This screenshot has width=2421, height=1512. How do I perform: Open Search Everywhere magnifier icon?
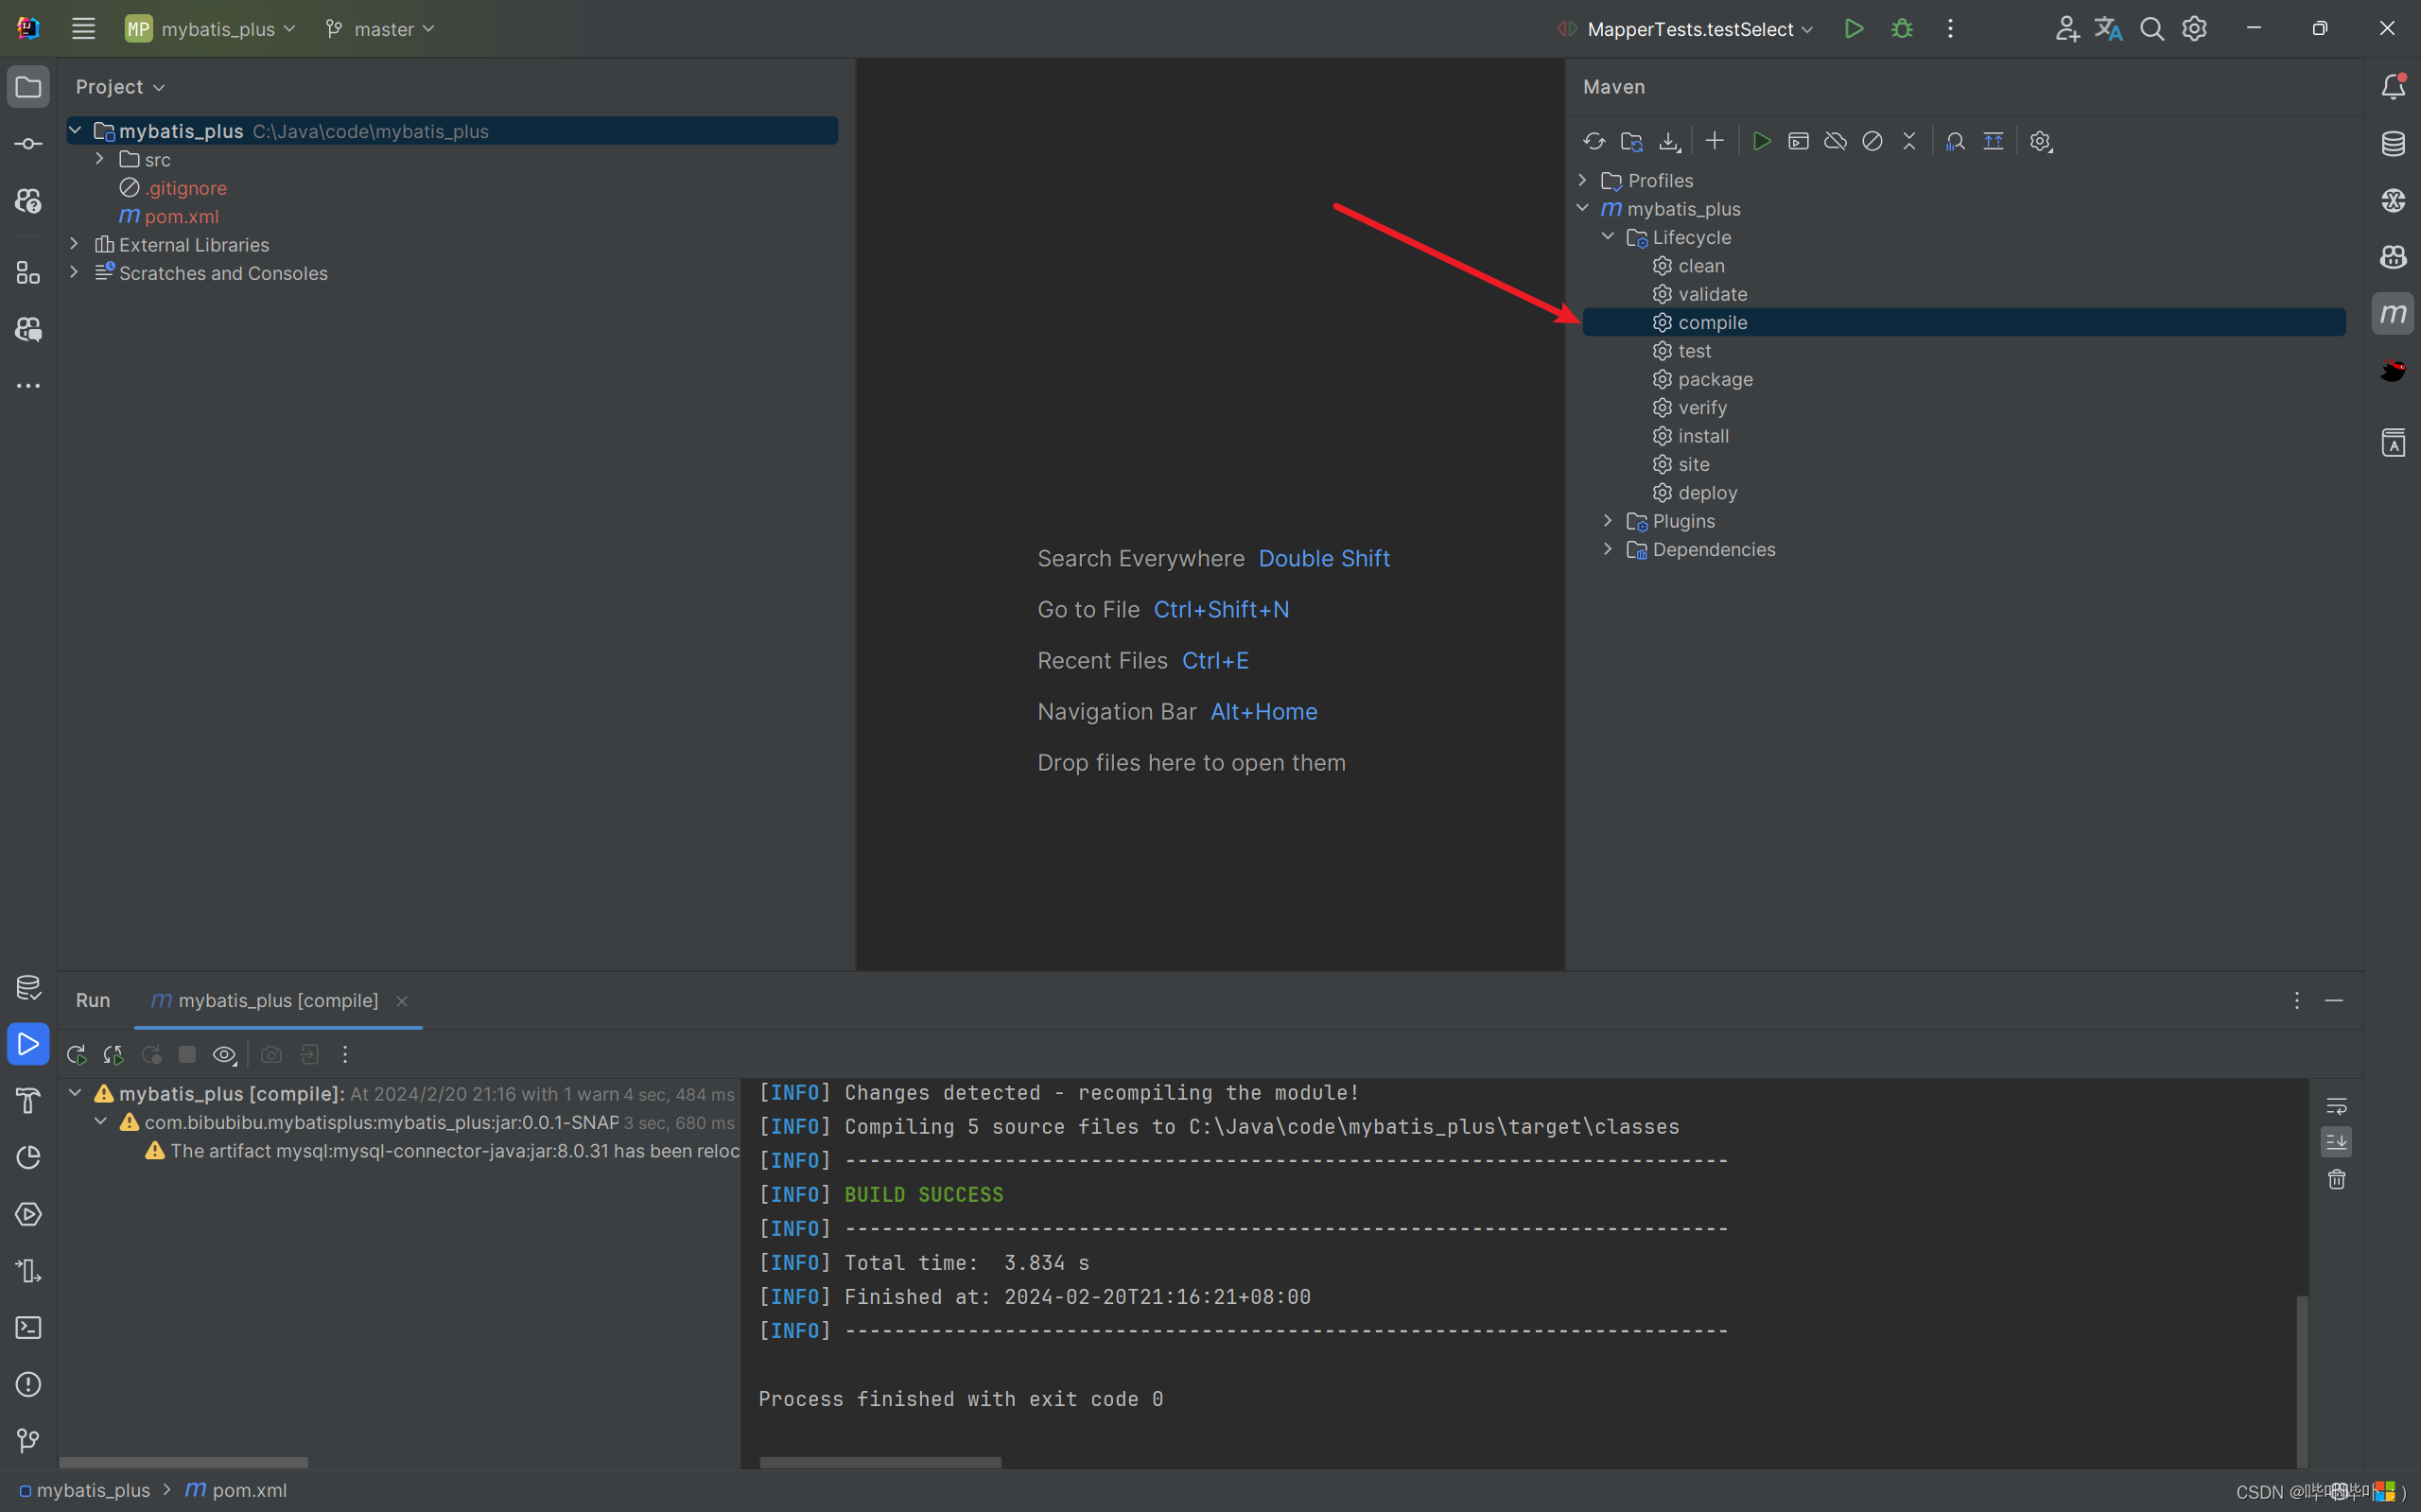(2152, 29)
